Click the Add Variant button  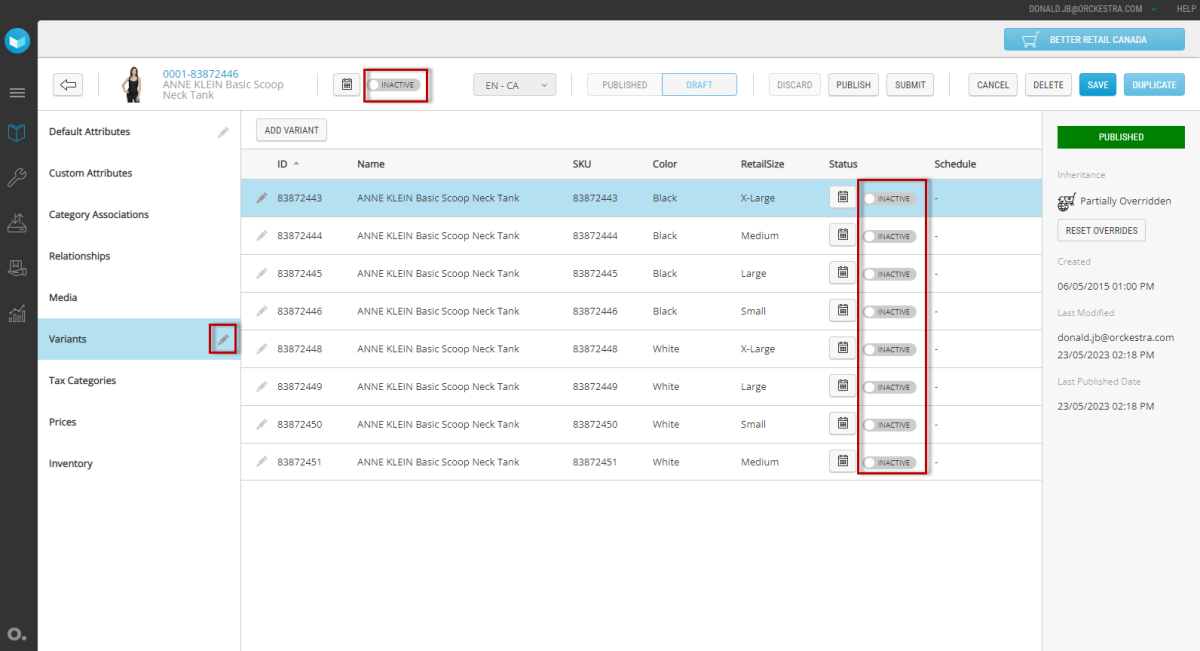coord(291,130)
